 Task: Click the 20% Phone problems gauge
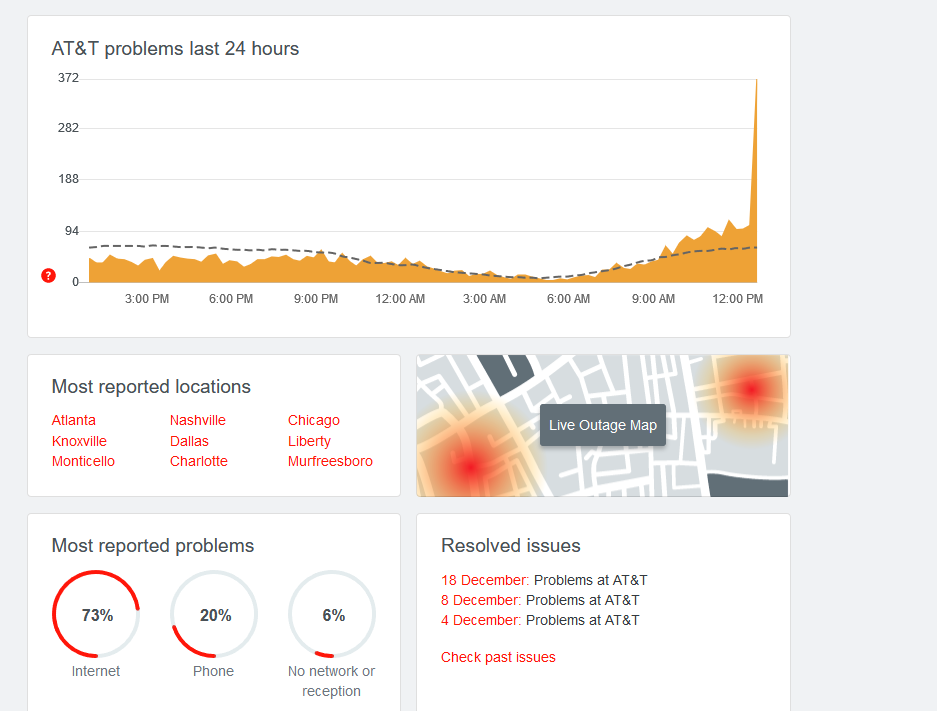pyautogui.click(x=214, y=614)
